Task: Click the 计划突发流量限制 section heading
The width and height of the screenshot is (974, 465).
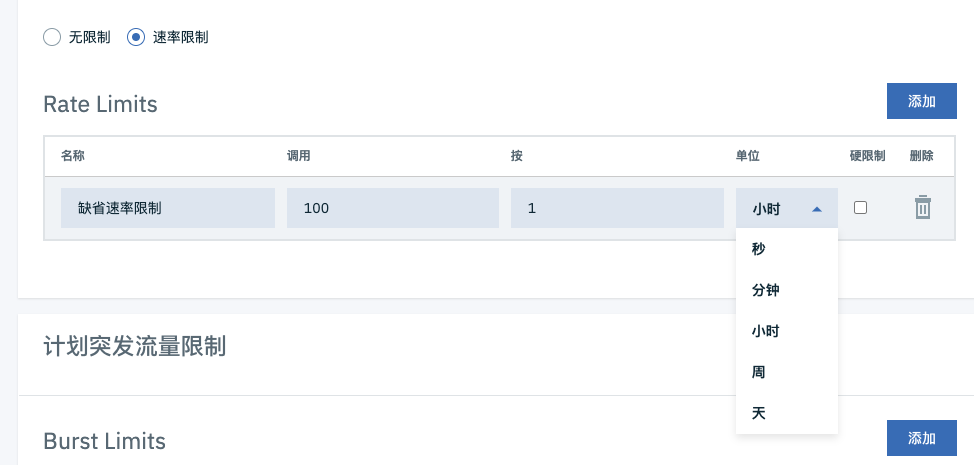Action: point(134,347)
